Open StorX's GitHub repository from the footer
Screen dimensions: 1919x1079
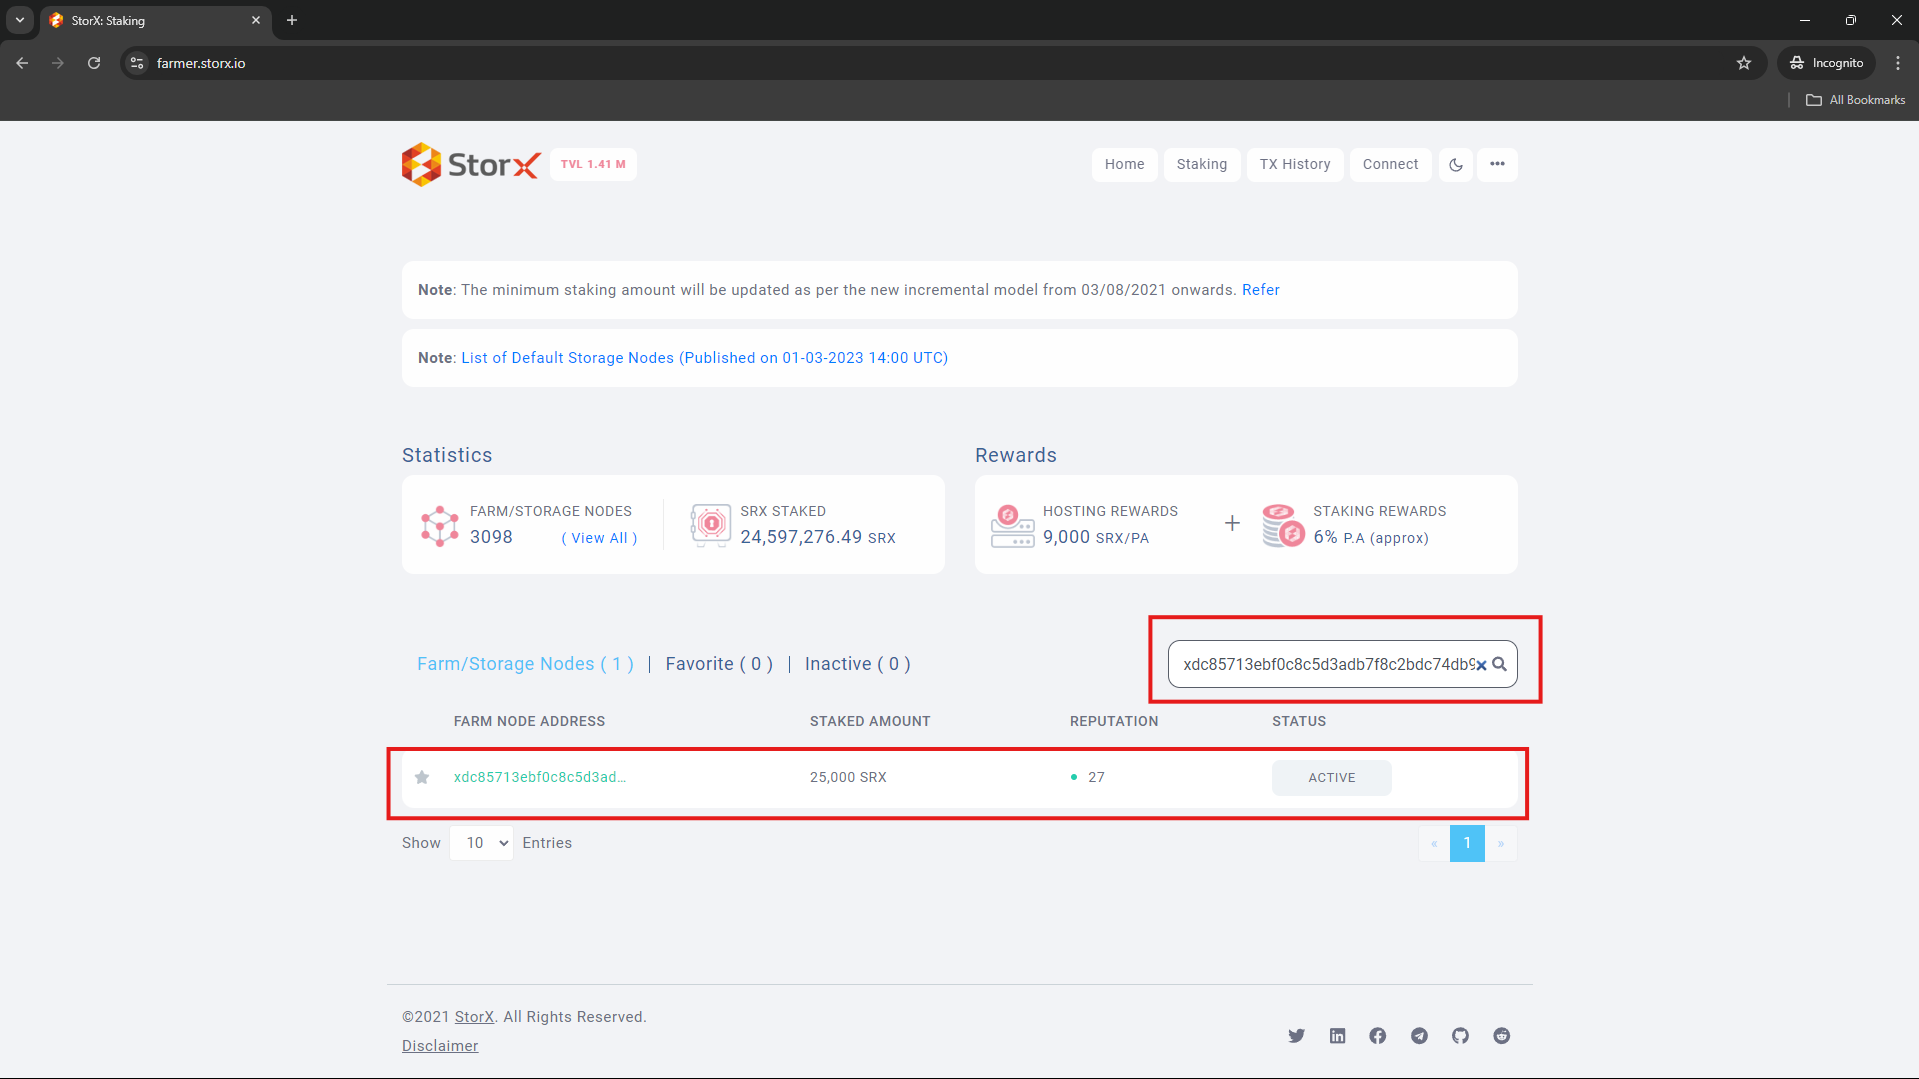(x=1460, y=1035)
